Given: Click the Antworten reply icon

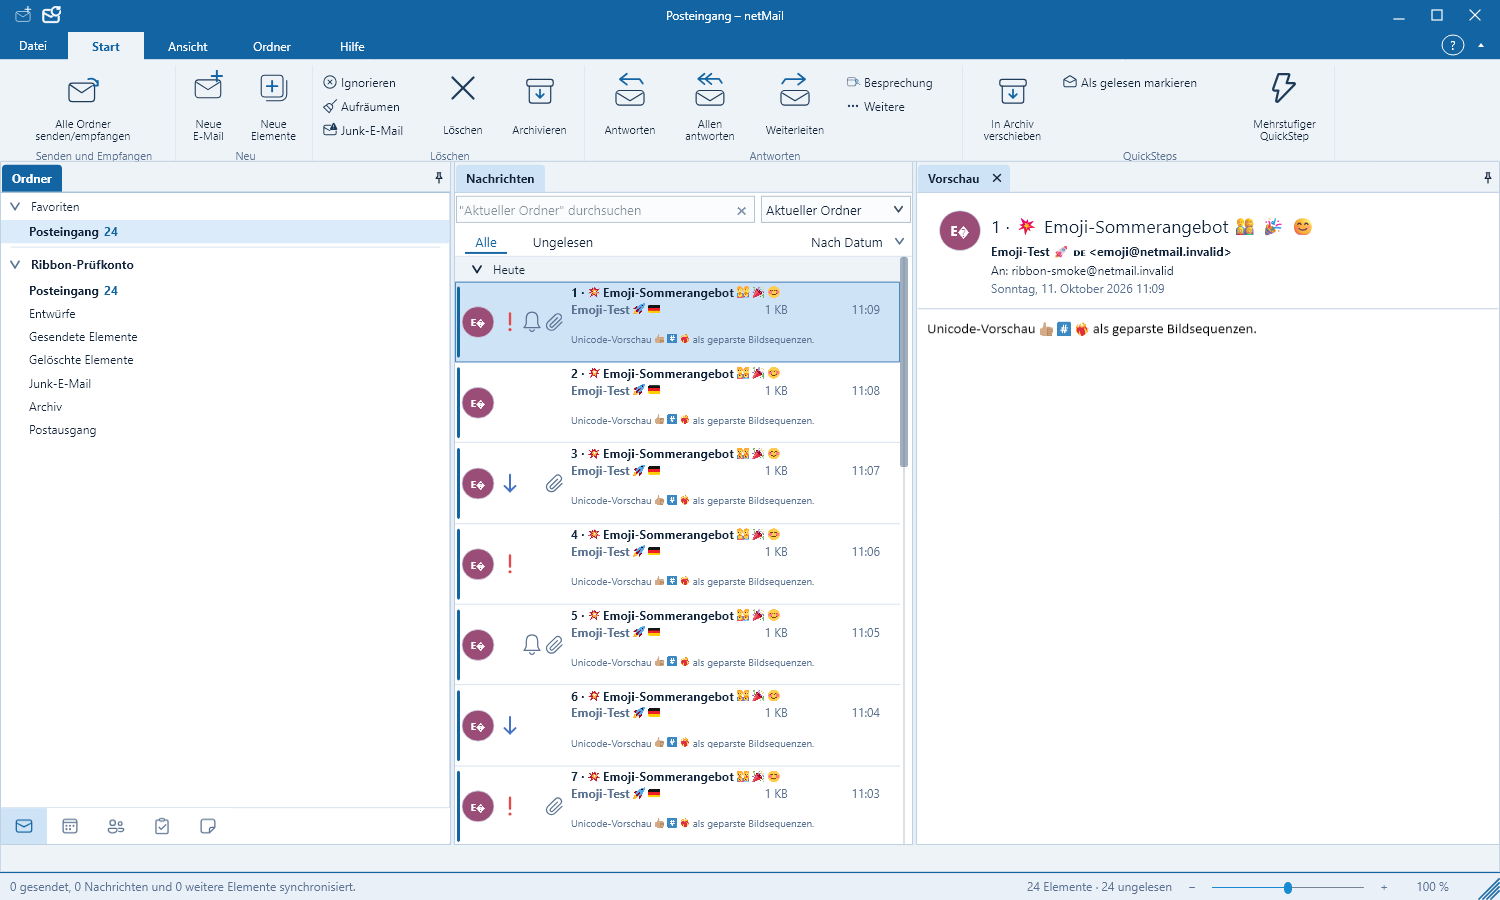Looking at the screenshot, I should [x=630, y=89].
